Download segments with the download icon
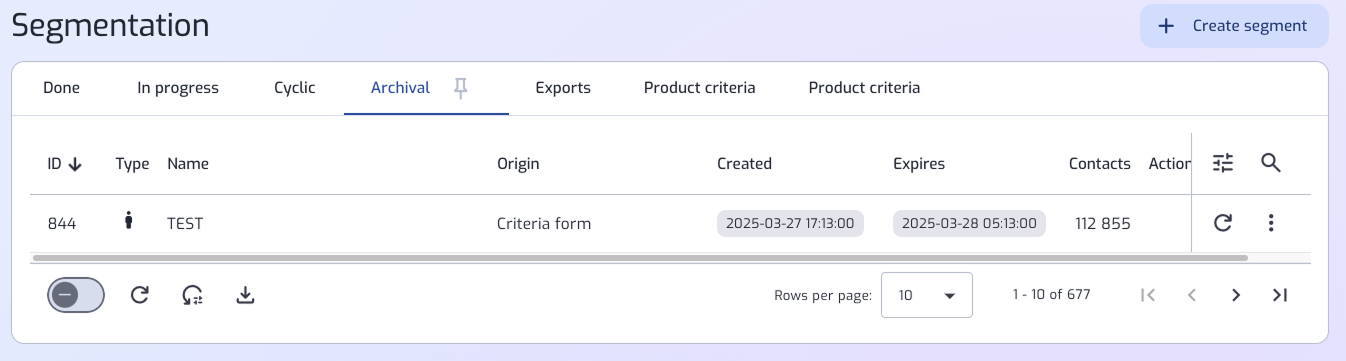1346x361 pixels. [x=245, y=295]
